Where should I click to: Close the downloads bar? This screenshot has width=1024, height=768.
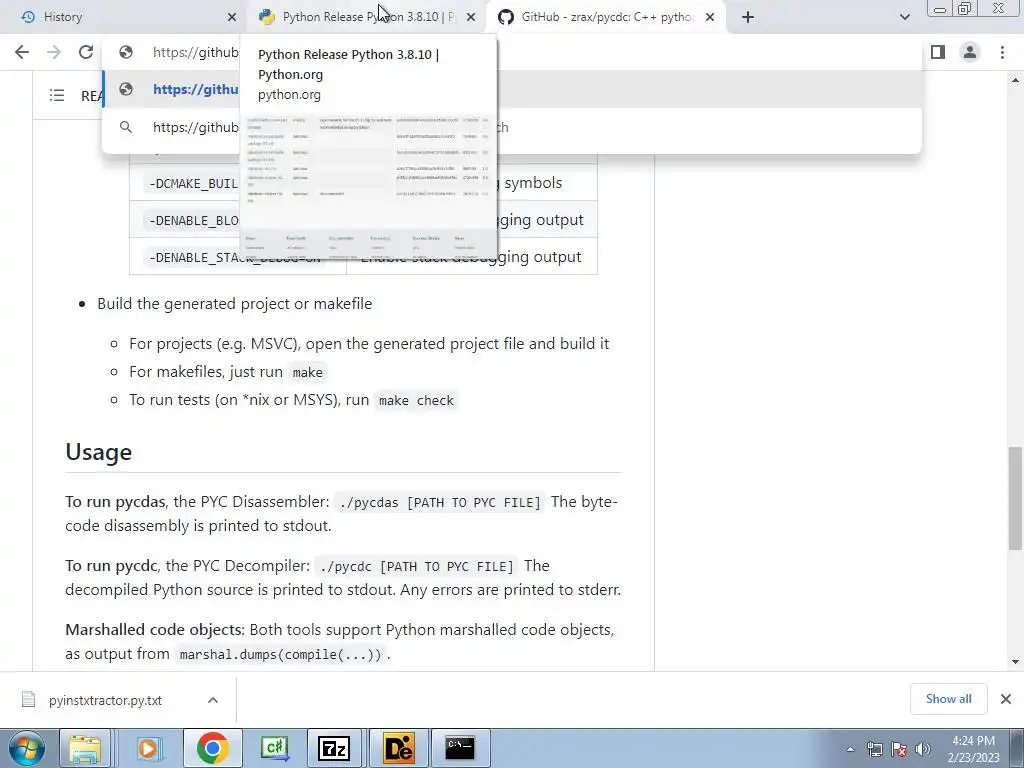point(1006,699)
